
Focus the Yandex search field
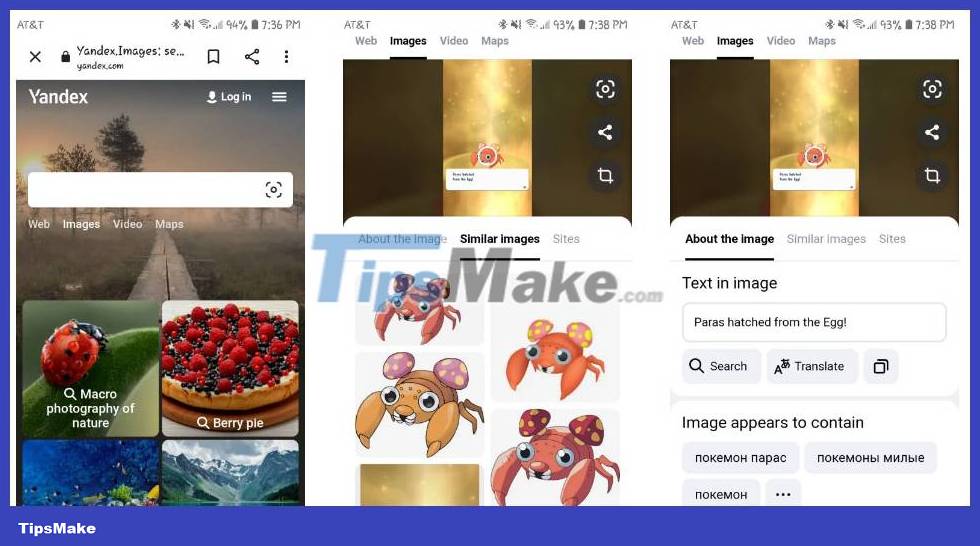[160, 190]
